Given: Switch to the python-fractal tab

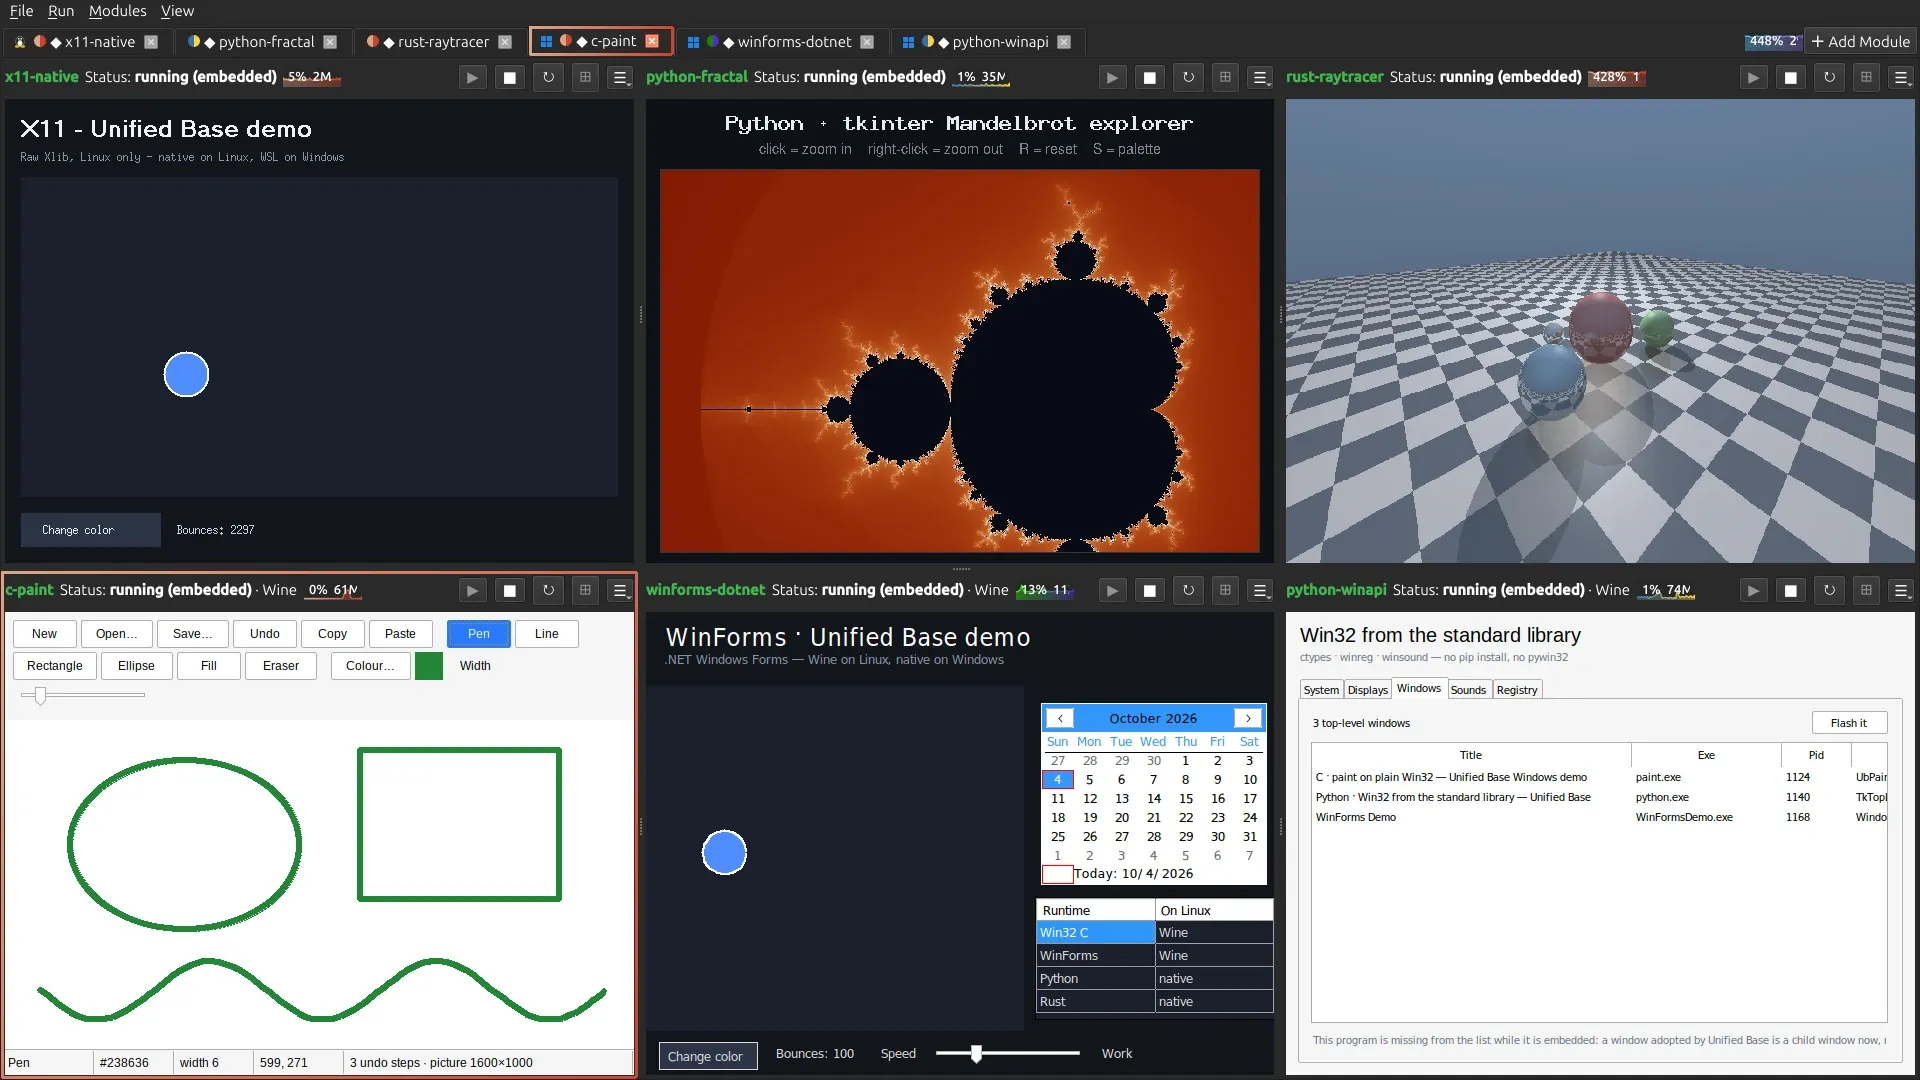Looking at the screenshot, I should (262, 42).
